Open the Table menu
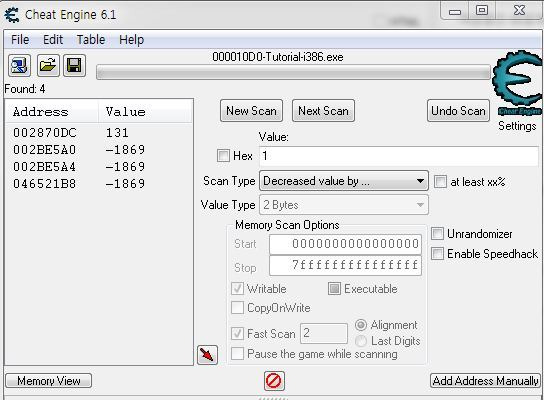The width and height of the screenshot is (544, 400). [91, 40]
